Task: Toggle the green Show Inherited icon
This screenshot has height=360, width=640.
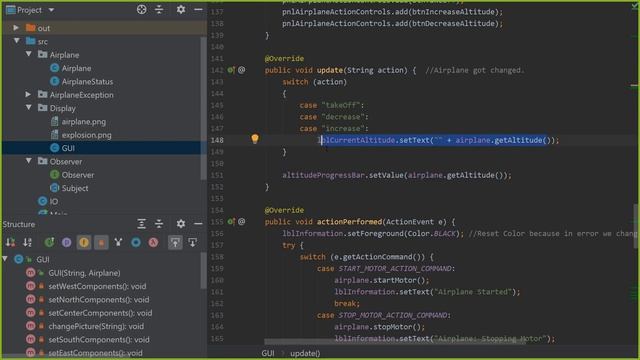Action: coord(49,242)
